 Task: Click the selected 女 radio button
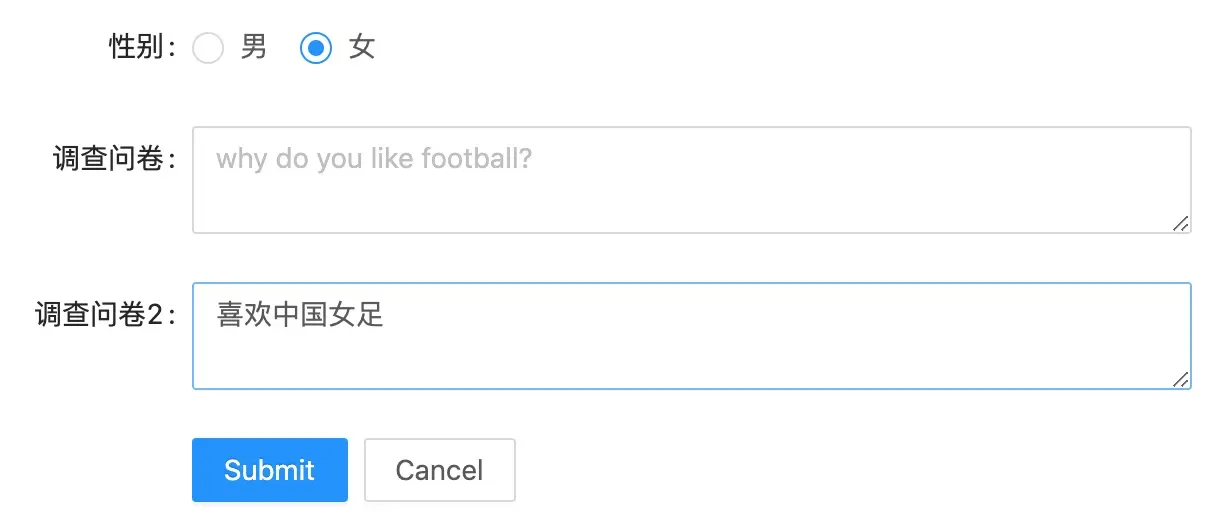coord(316,48)
